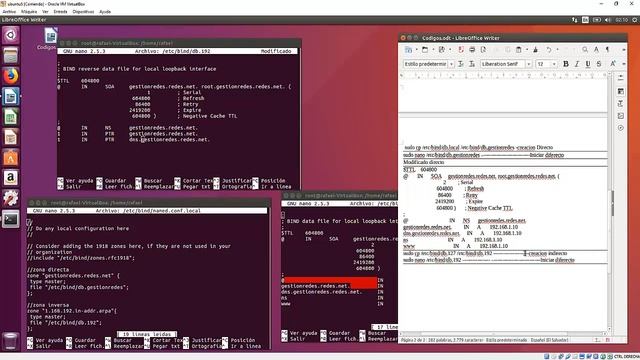Open Sidebar Settings icon in Writer
The height and width of the screenshot is (360, 640).
click(621, 78)
